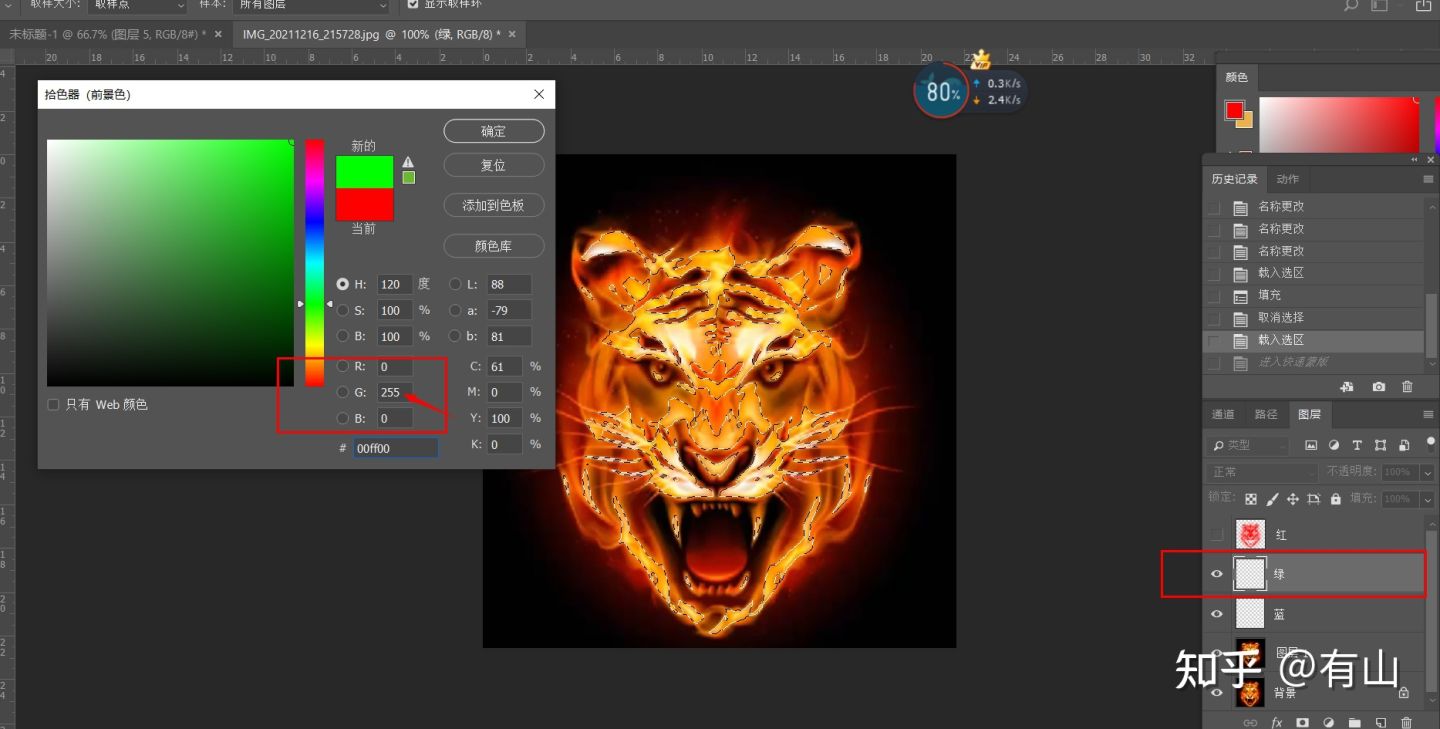Filter layers by smart objects icon
This screenshot has height=729, width=1440.
[1404, 445]
